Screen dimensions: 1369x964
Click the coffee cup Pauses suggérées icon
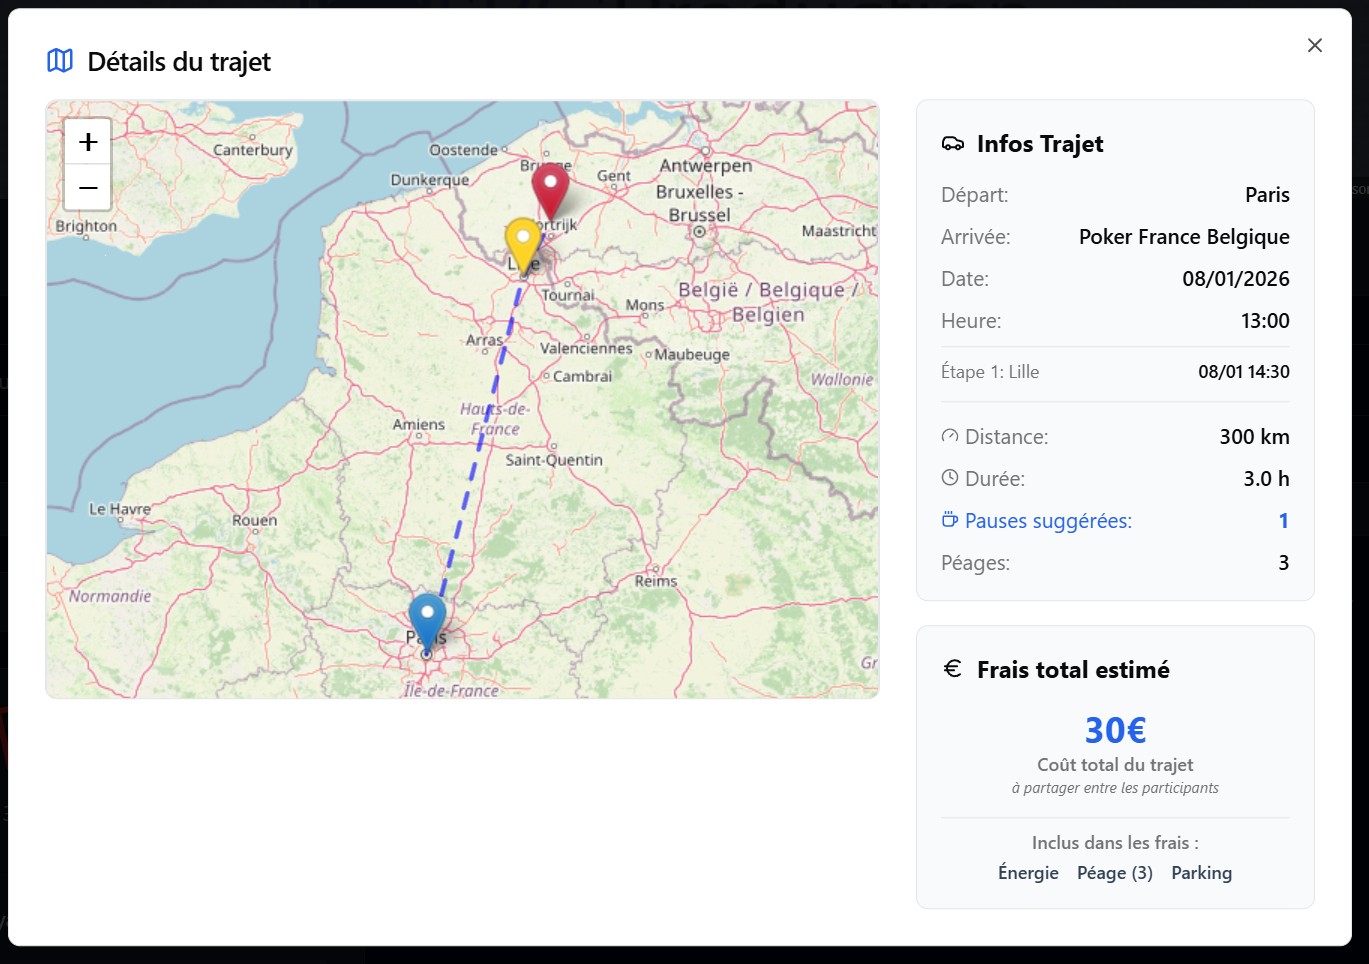950,520
